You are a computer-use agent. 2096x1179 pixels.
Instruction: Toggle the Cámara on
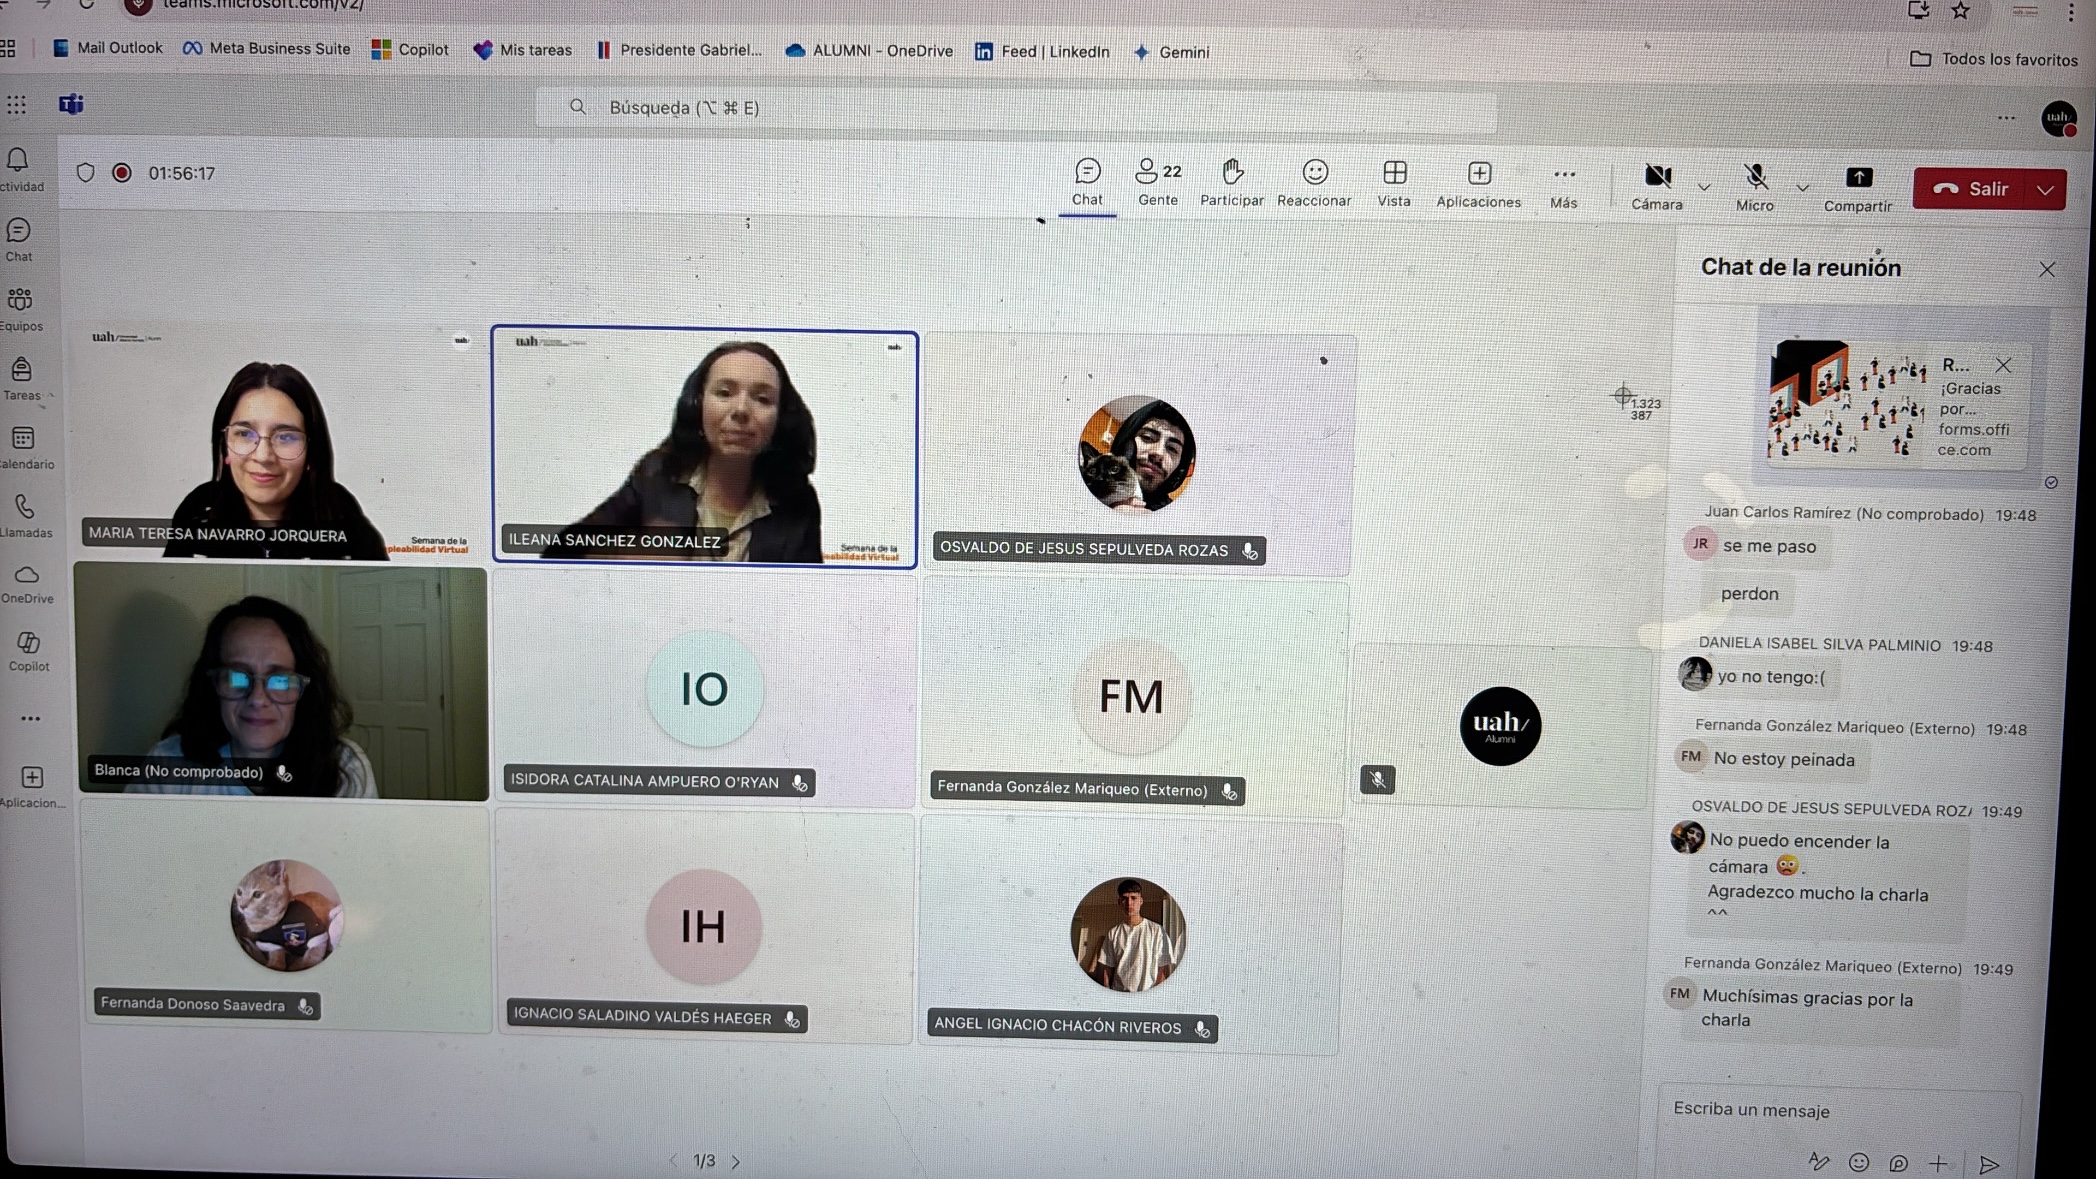(1657, 187)
